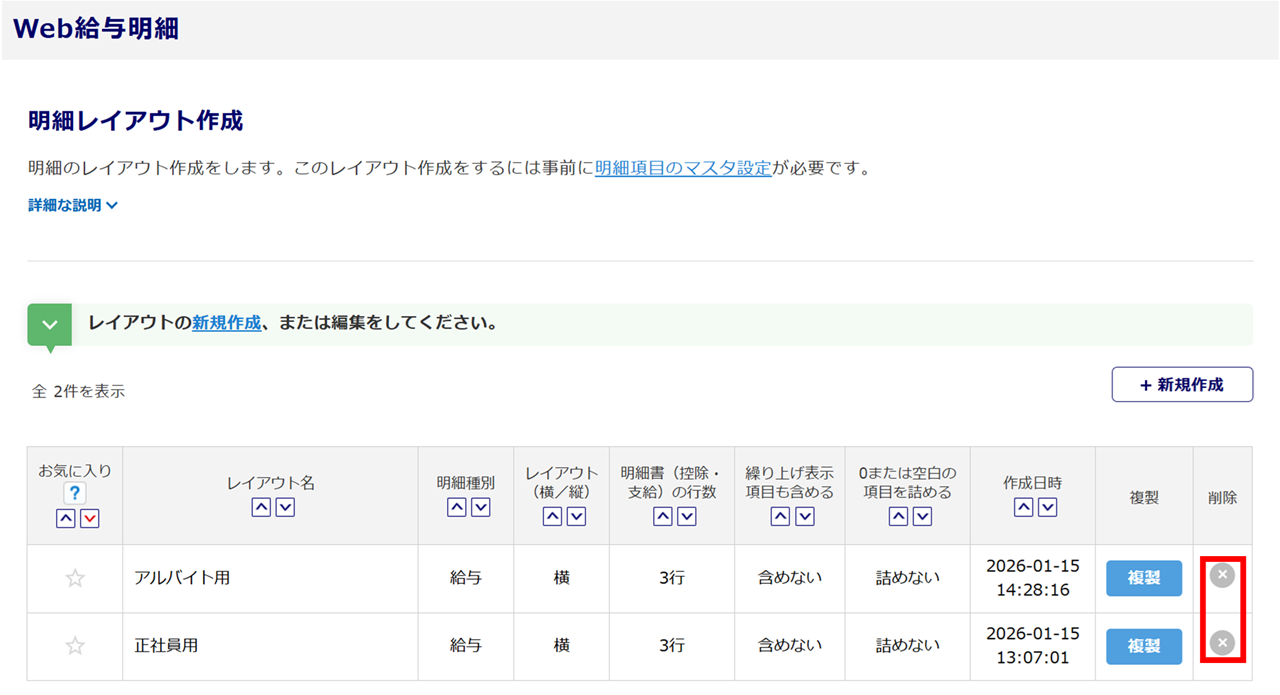This screenshot has width=1280, height=695.
Task: Duplicate the アルバイト用 layout
Action: 1143,578
